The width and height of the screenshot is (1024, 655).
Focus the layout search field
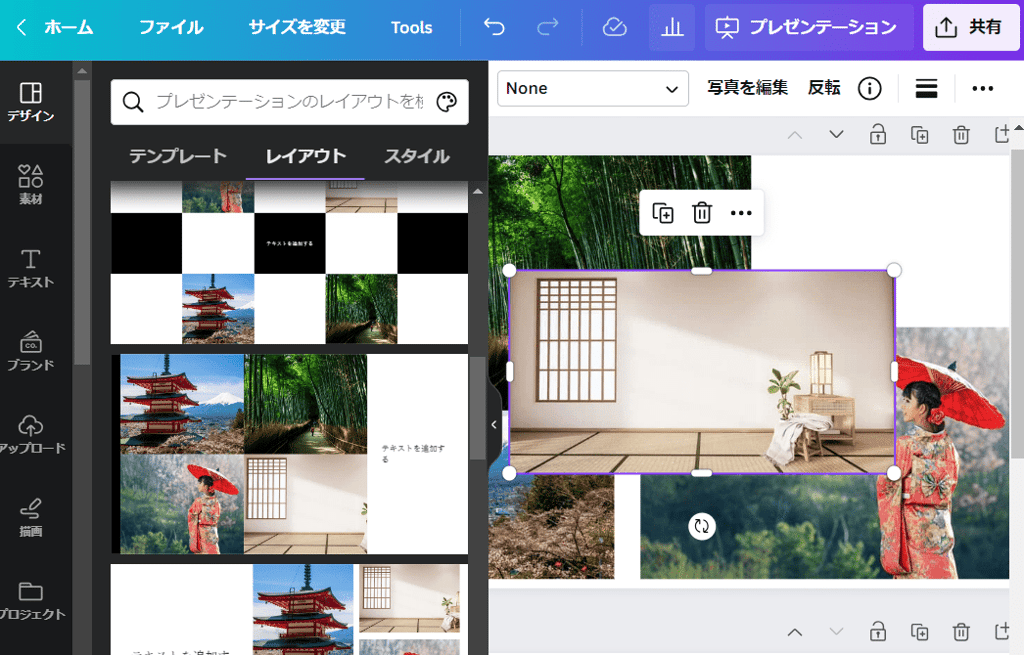point(289,102)
